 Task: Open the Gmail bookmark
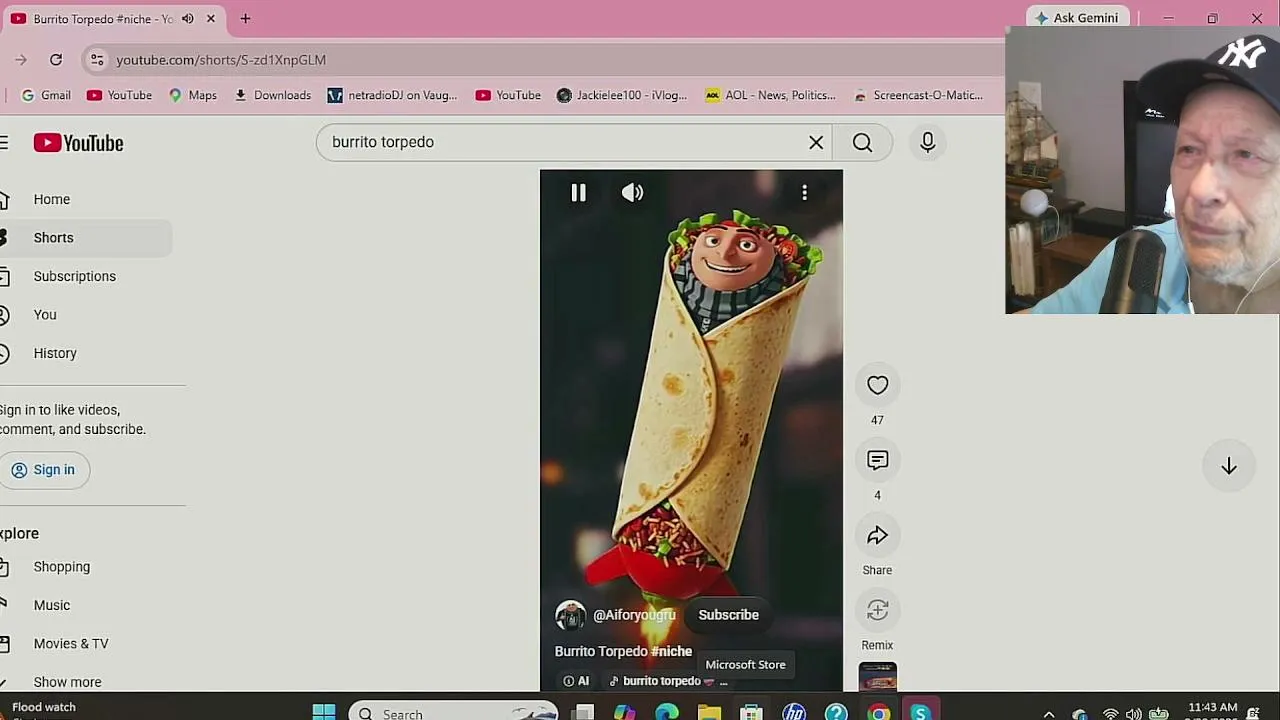click(46, 95)
